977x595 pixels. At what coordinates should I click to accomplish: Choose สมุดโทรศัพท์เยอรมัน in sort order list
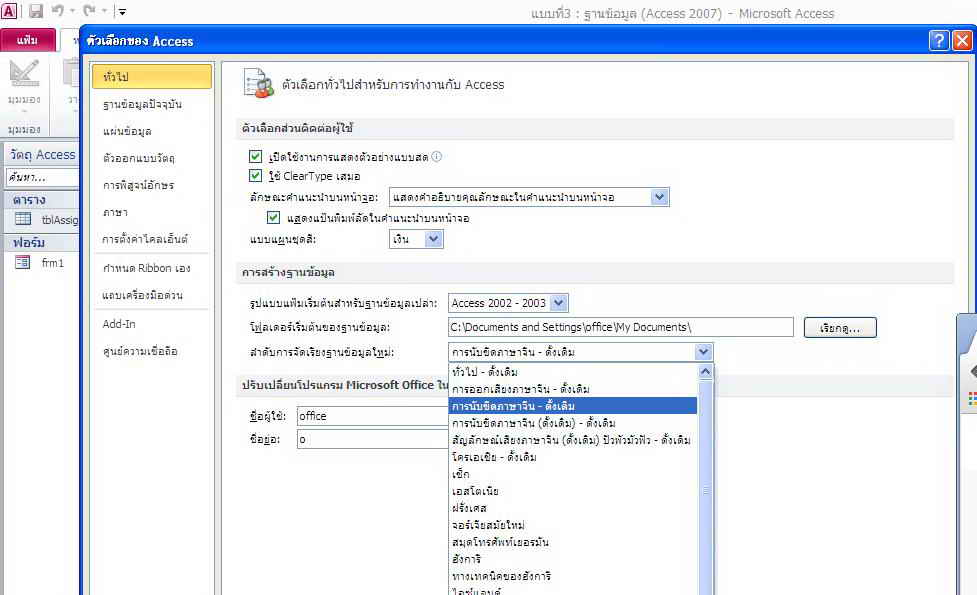coord(573,542)
